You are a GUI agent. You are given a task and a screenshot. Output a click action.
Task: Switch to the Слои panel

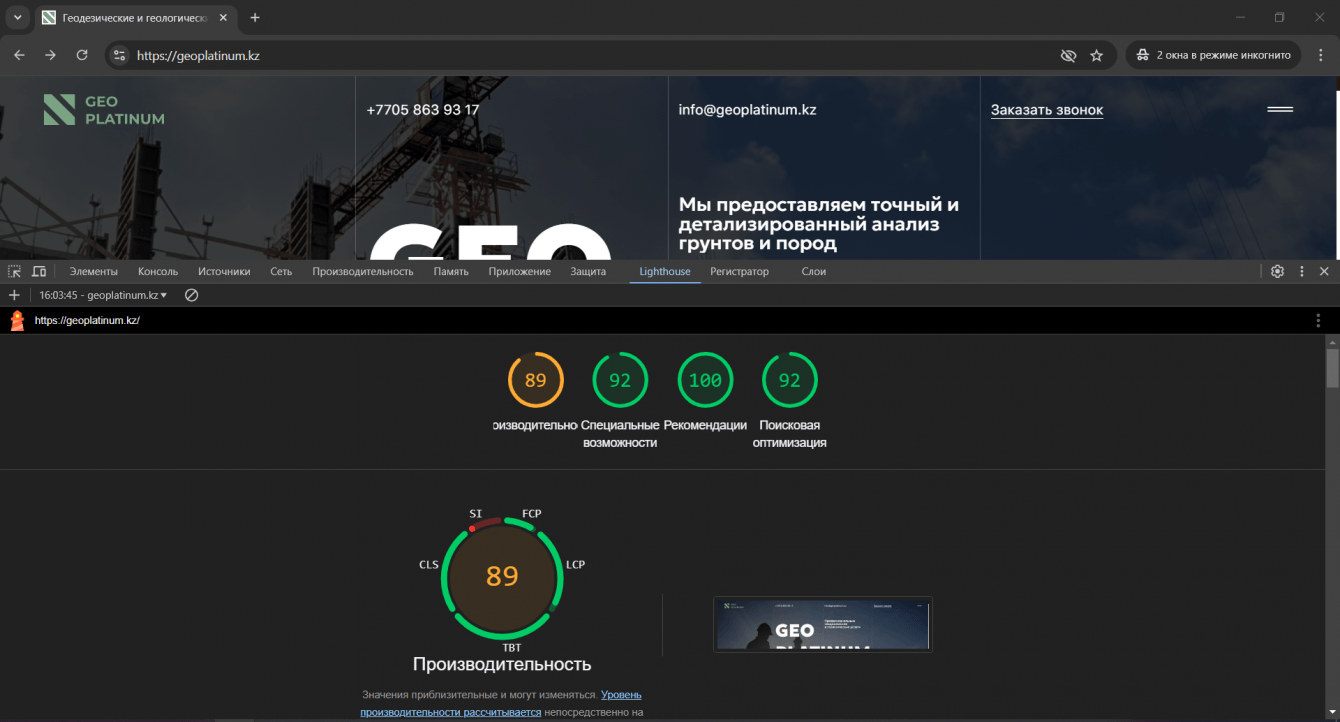(814, 271)
